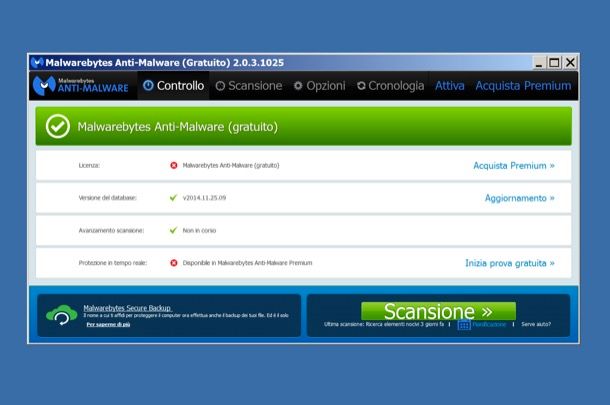The height and width of the screenshot is (405, 610).
Task: Click the Avanzamento scansione: label
Action: point(111,230)
